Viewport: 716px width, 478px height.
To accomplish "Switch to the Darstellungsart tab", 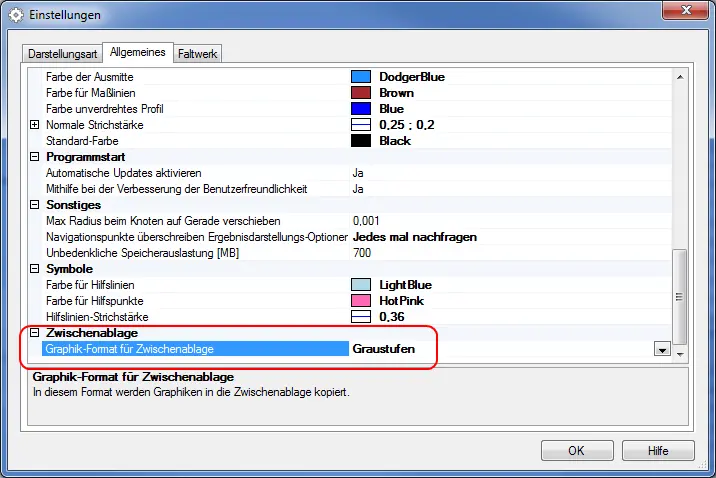I will [x=63, y=54].
